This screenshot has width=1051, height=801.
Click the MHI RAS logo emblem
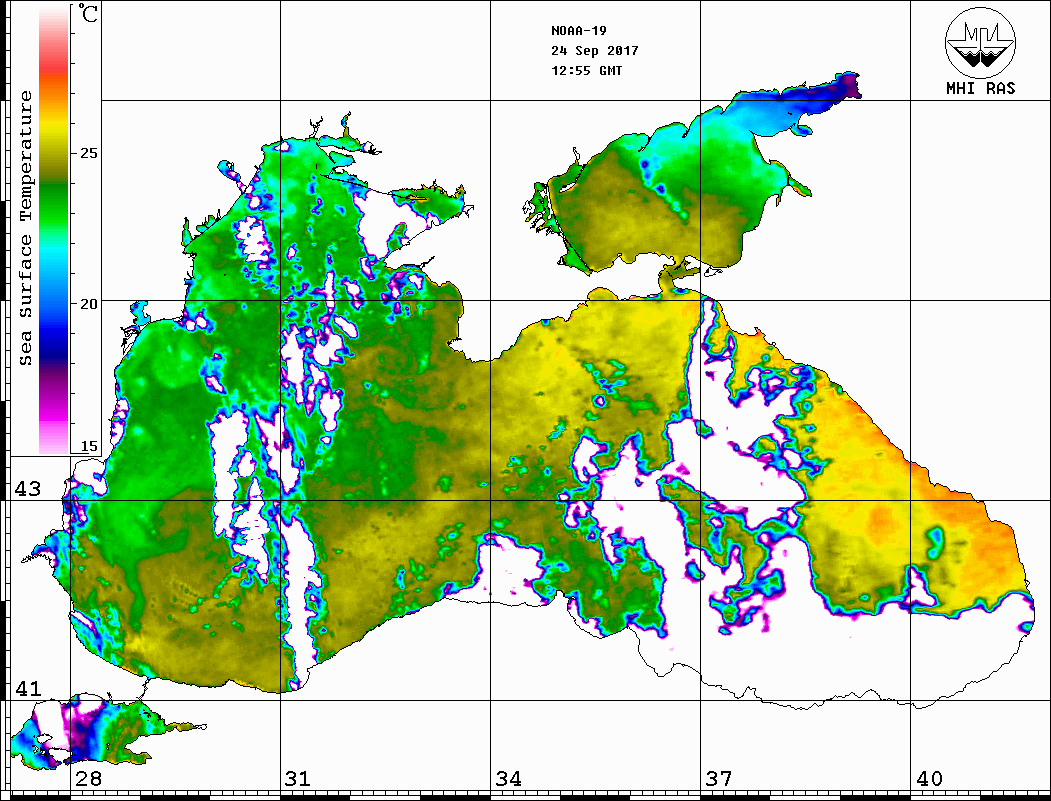pyautogui.click(x=980, y=42)
